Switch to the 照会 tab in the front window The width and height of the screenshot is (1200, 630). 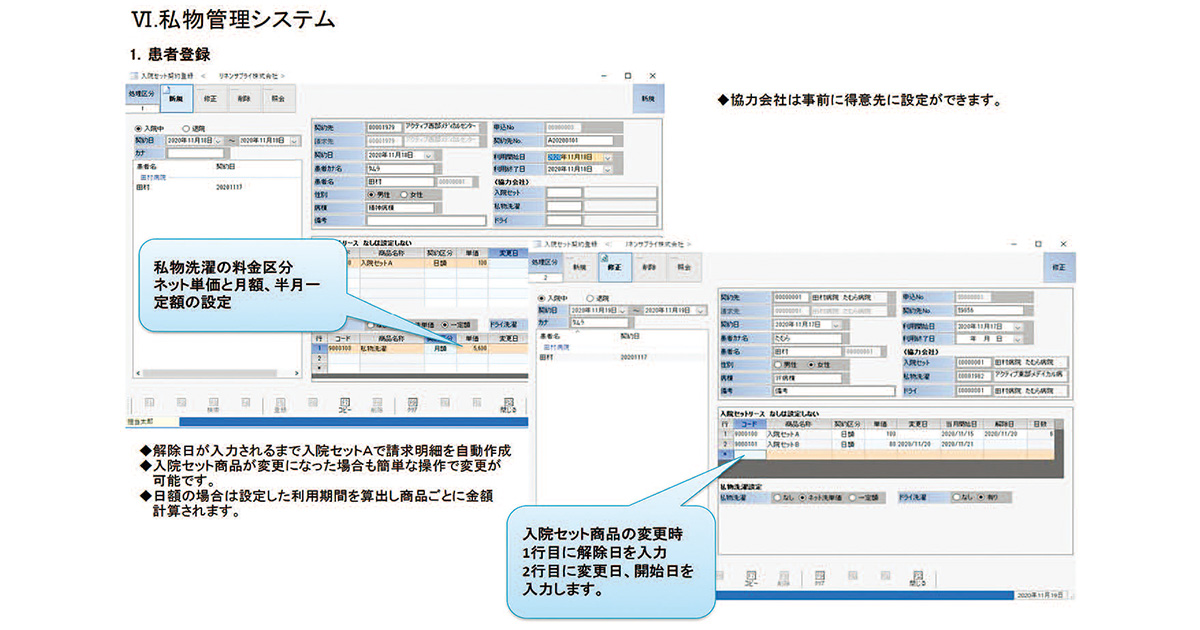click(684, 268)
